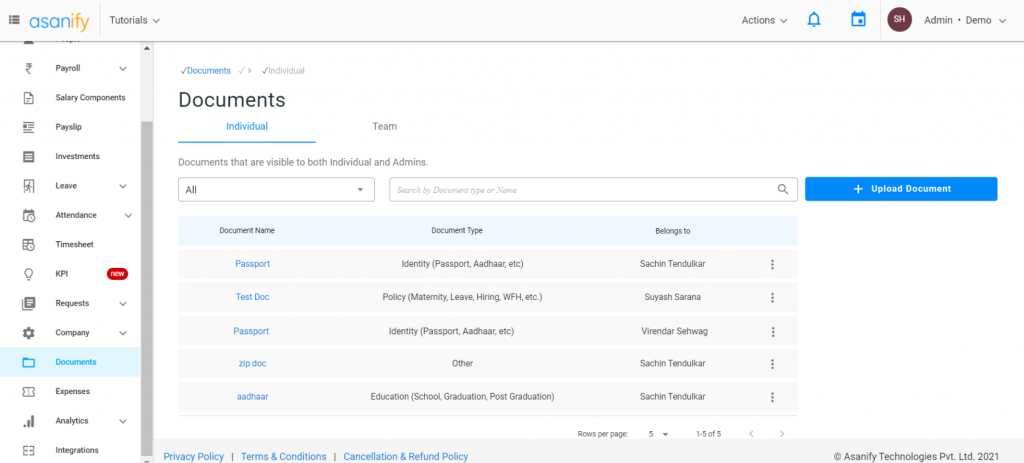Open three-dot menu for zip doc row

click(772, 364)
